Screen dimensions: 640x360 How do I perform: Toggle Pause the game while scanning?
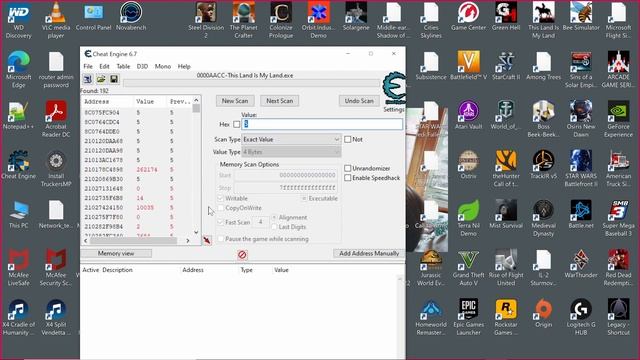pyautogui.click(x=221, y=239)
